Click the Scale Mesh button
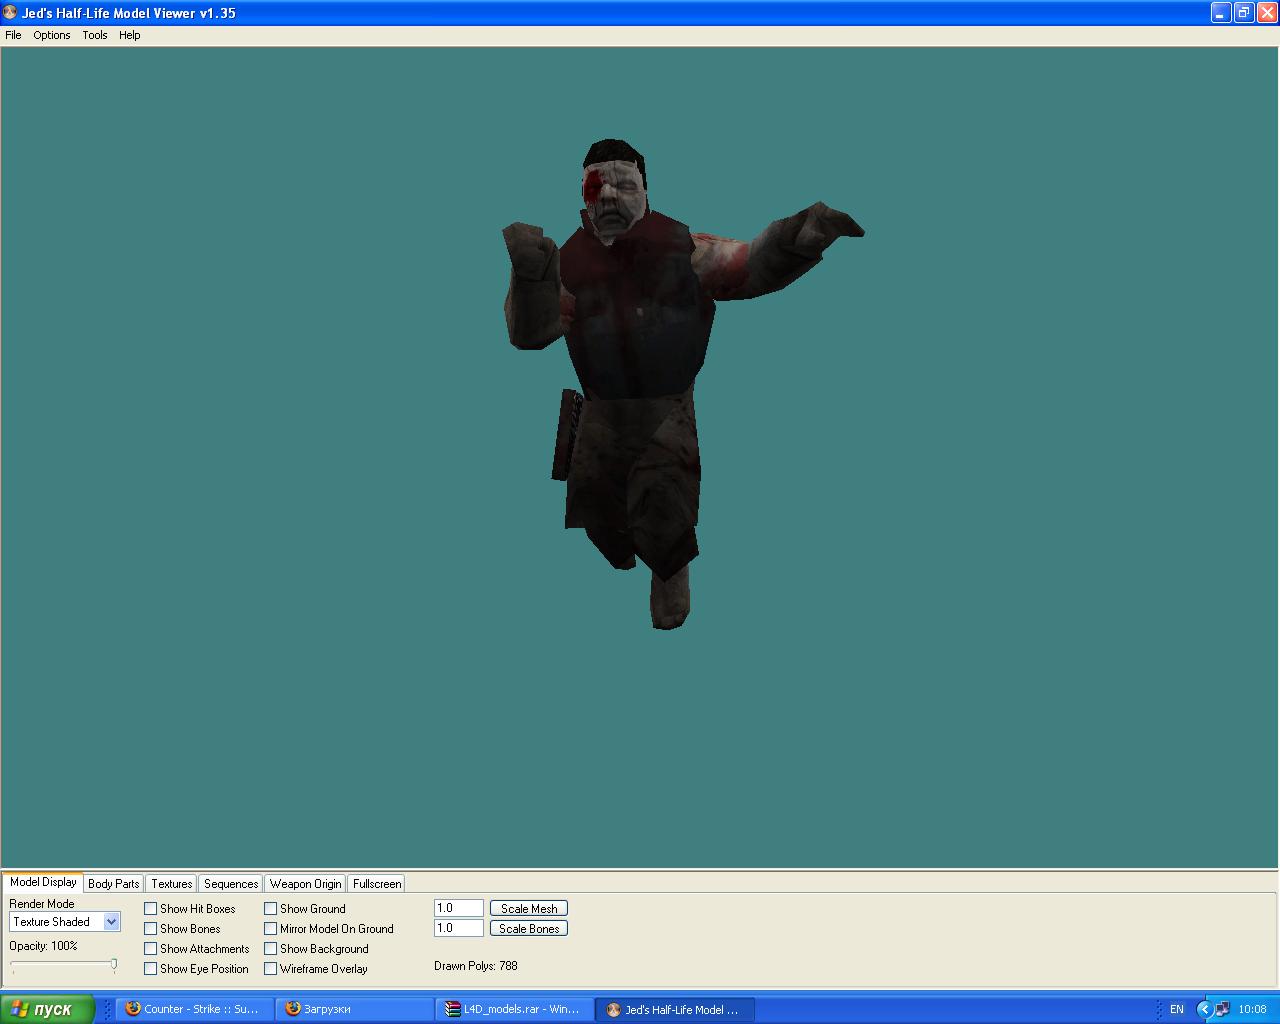1280x1024 pixels. tap(529, 908)
